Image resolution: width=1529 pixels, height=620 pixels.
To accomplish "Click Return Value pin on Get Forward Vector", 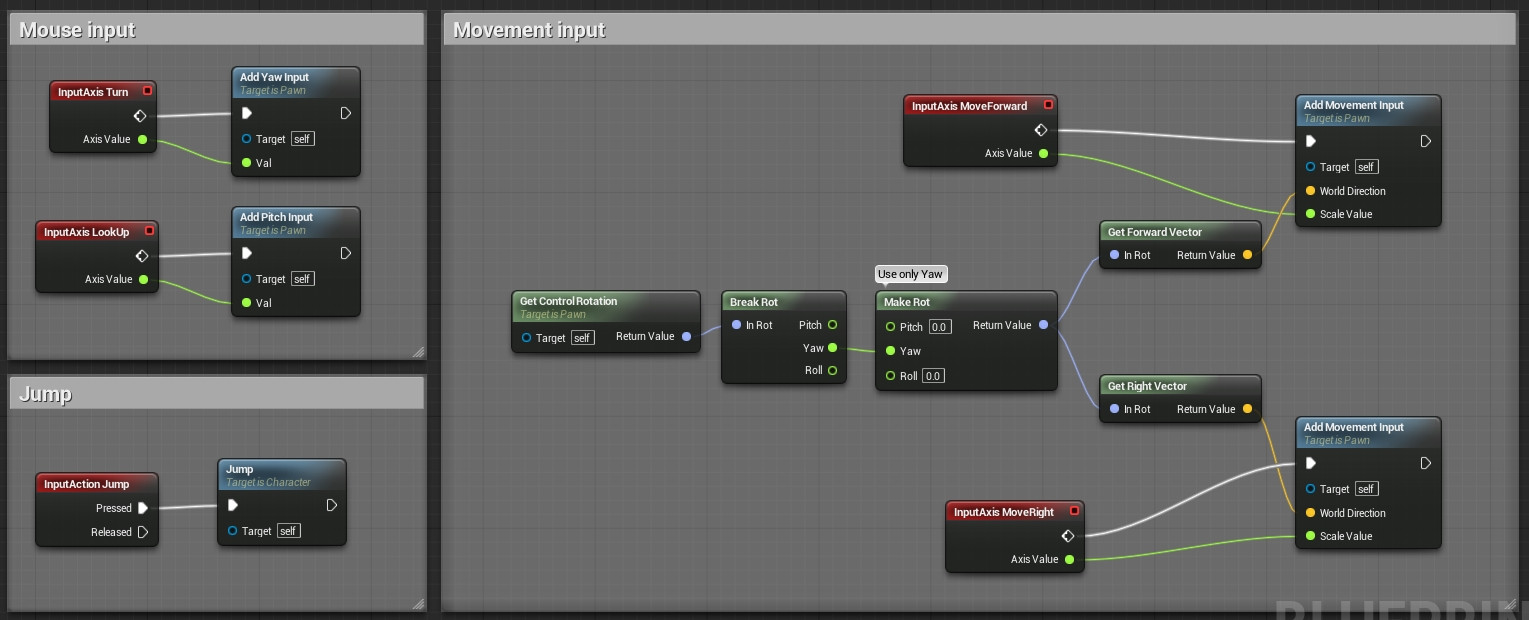I will [1246, 255].
